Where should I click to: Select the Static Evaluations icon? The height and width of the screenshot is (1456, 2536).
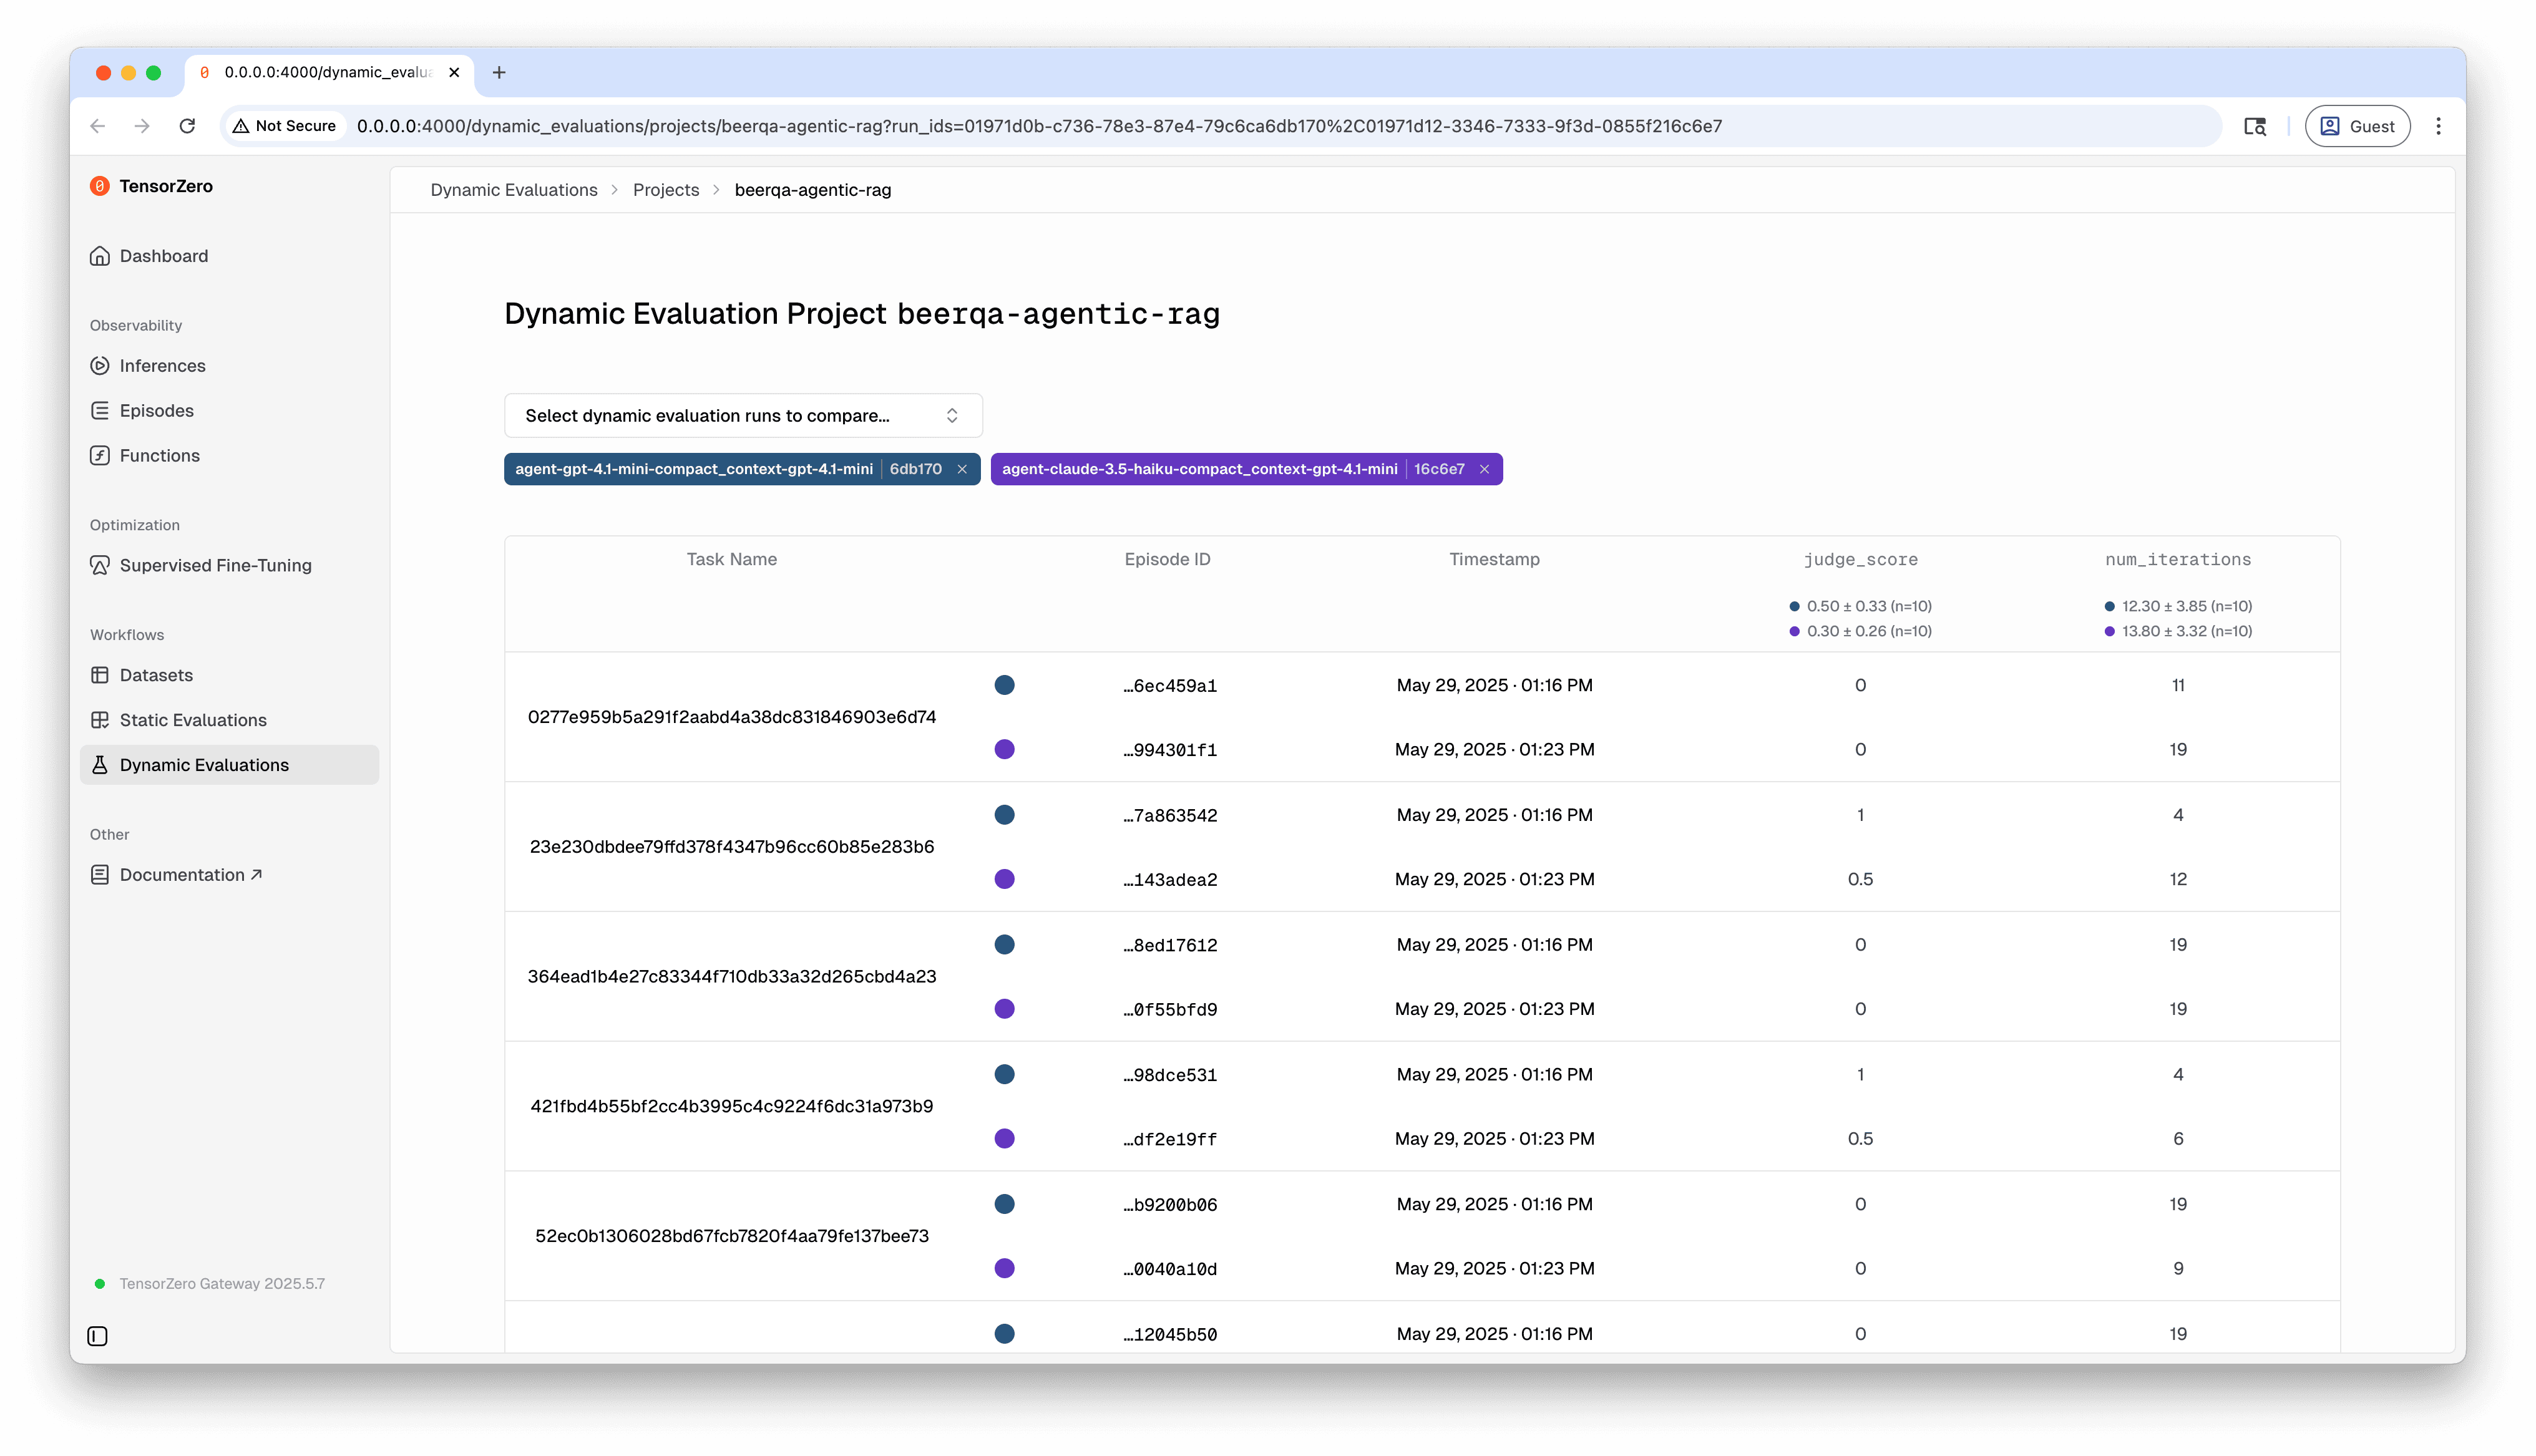pos(100,719)
